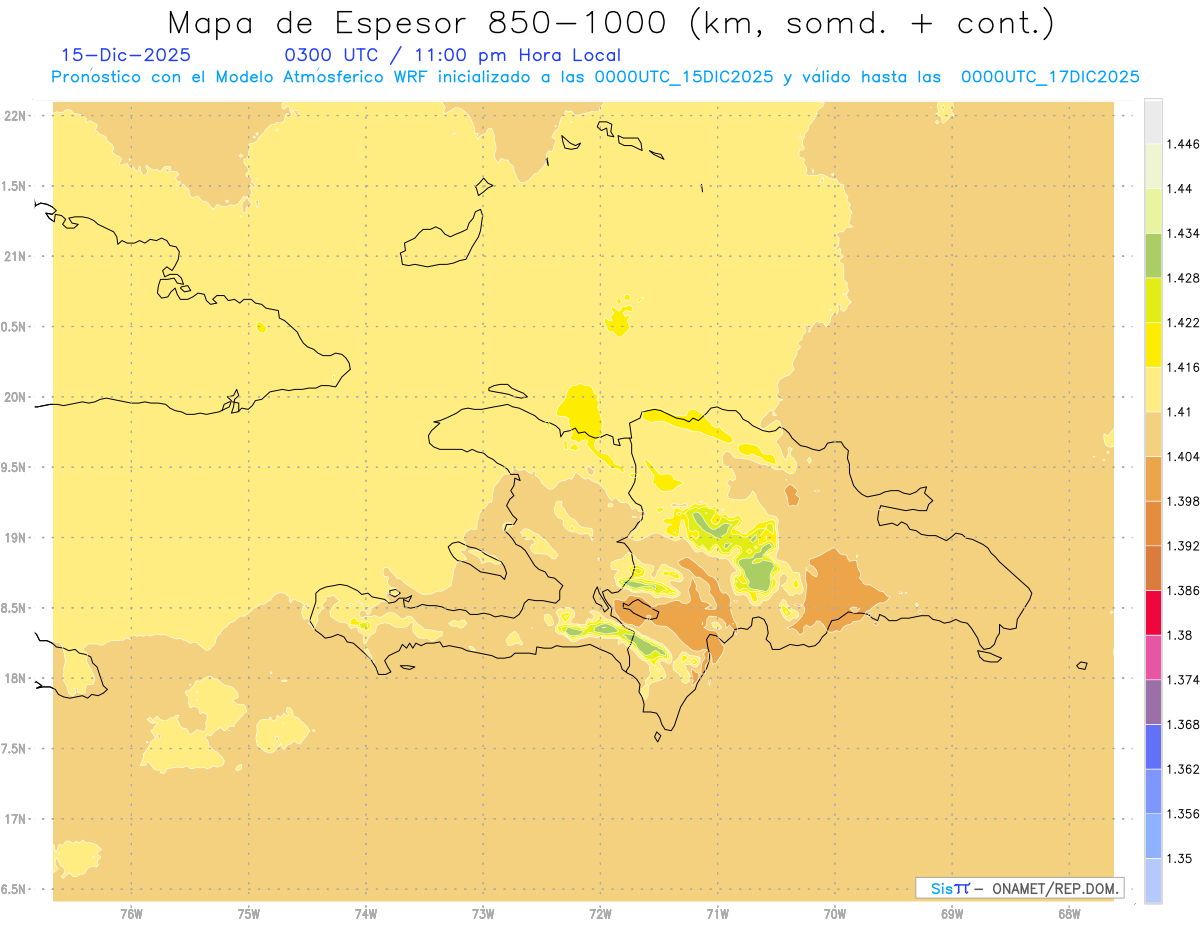Click the green color bar segment above 1.428
Viewport: 1200px width, 927px height.
coord(1154,255)
